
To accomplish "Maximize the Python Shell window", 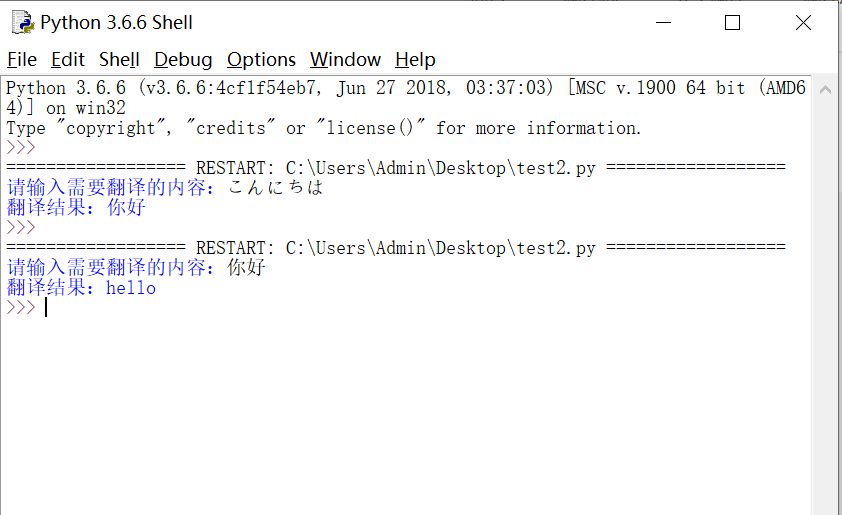I will (x=732, y=22).
